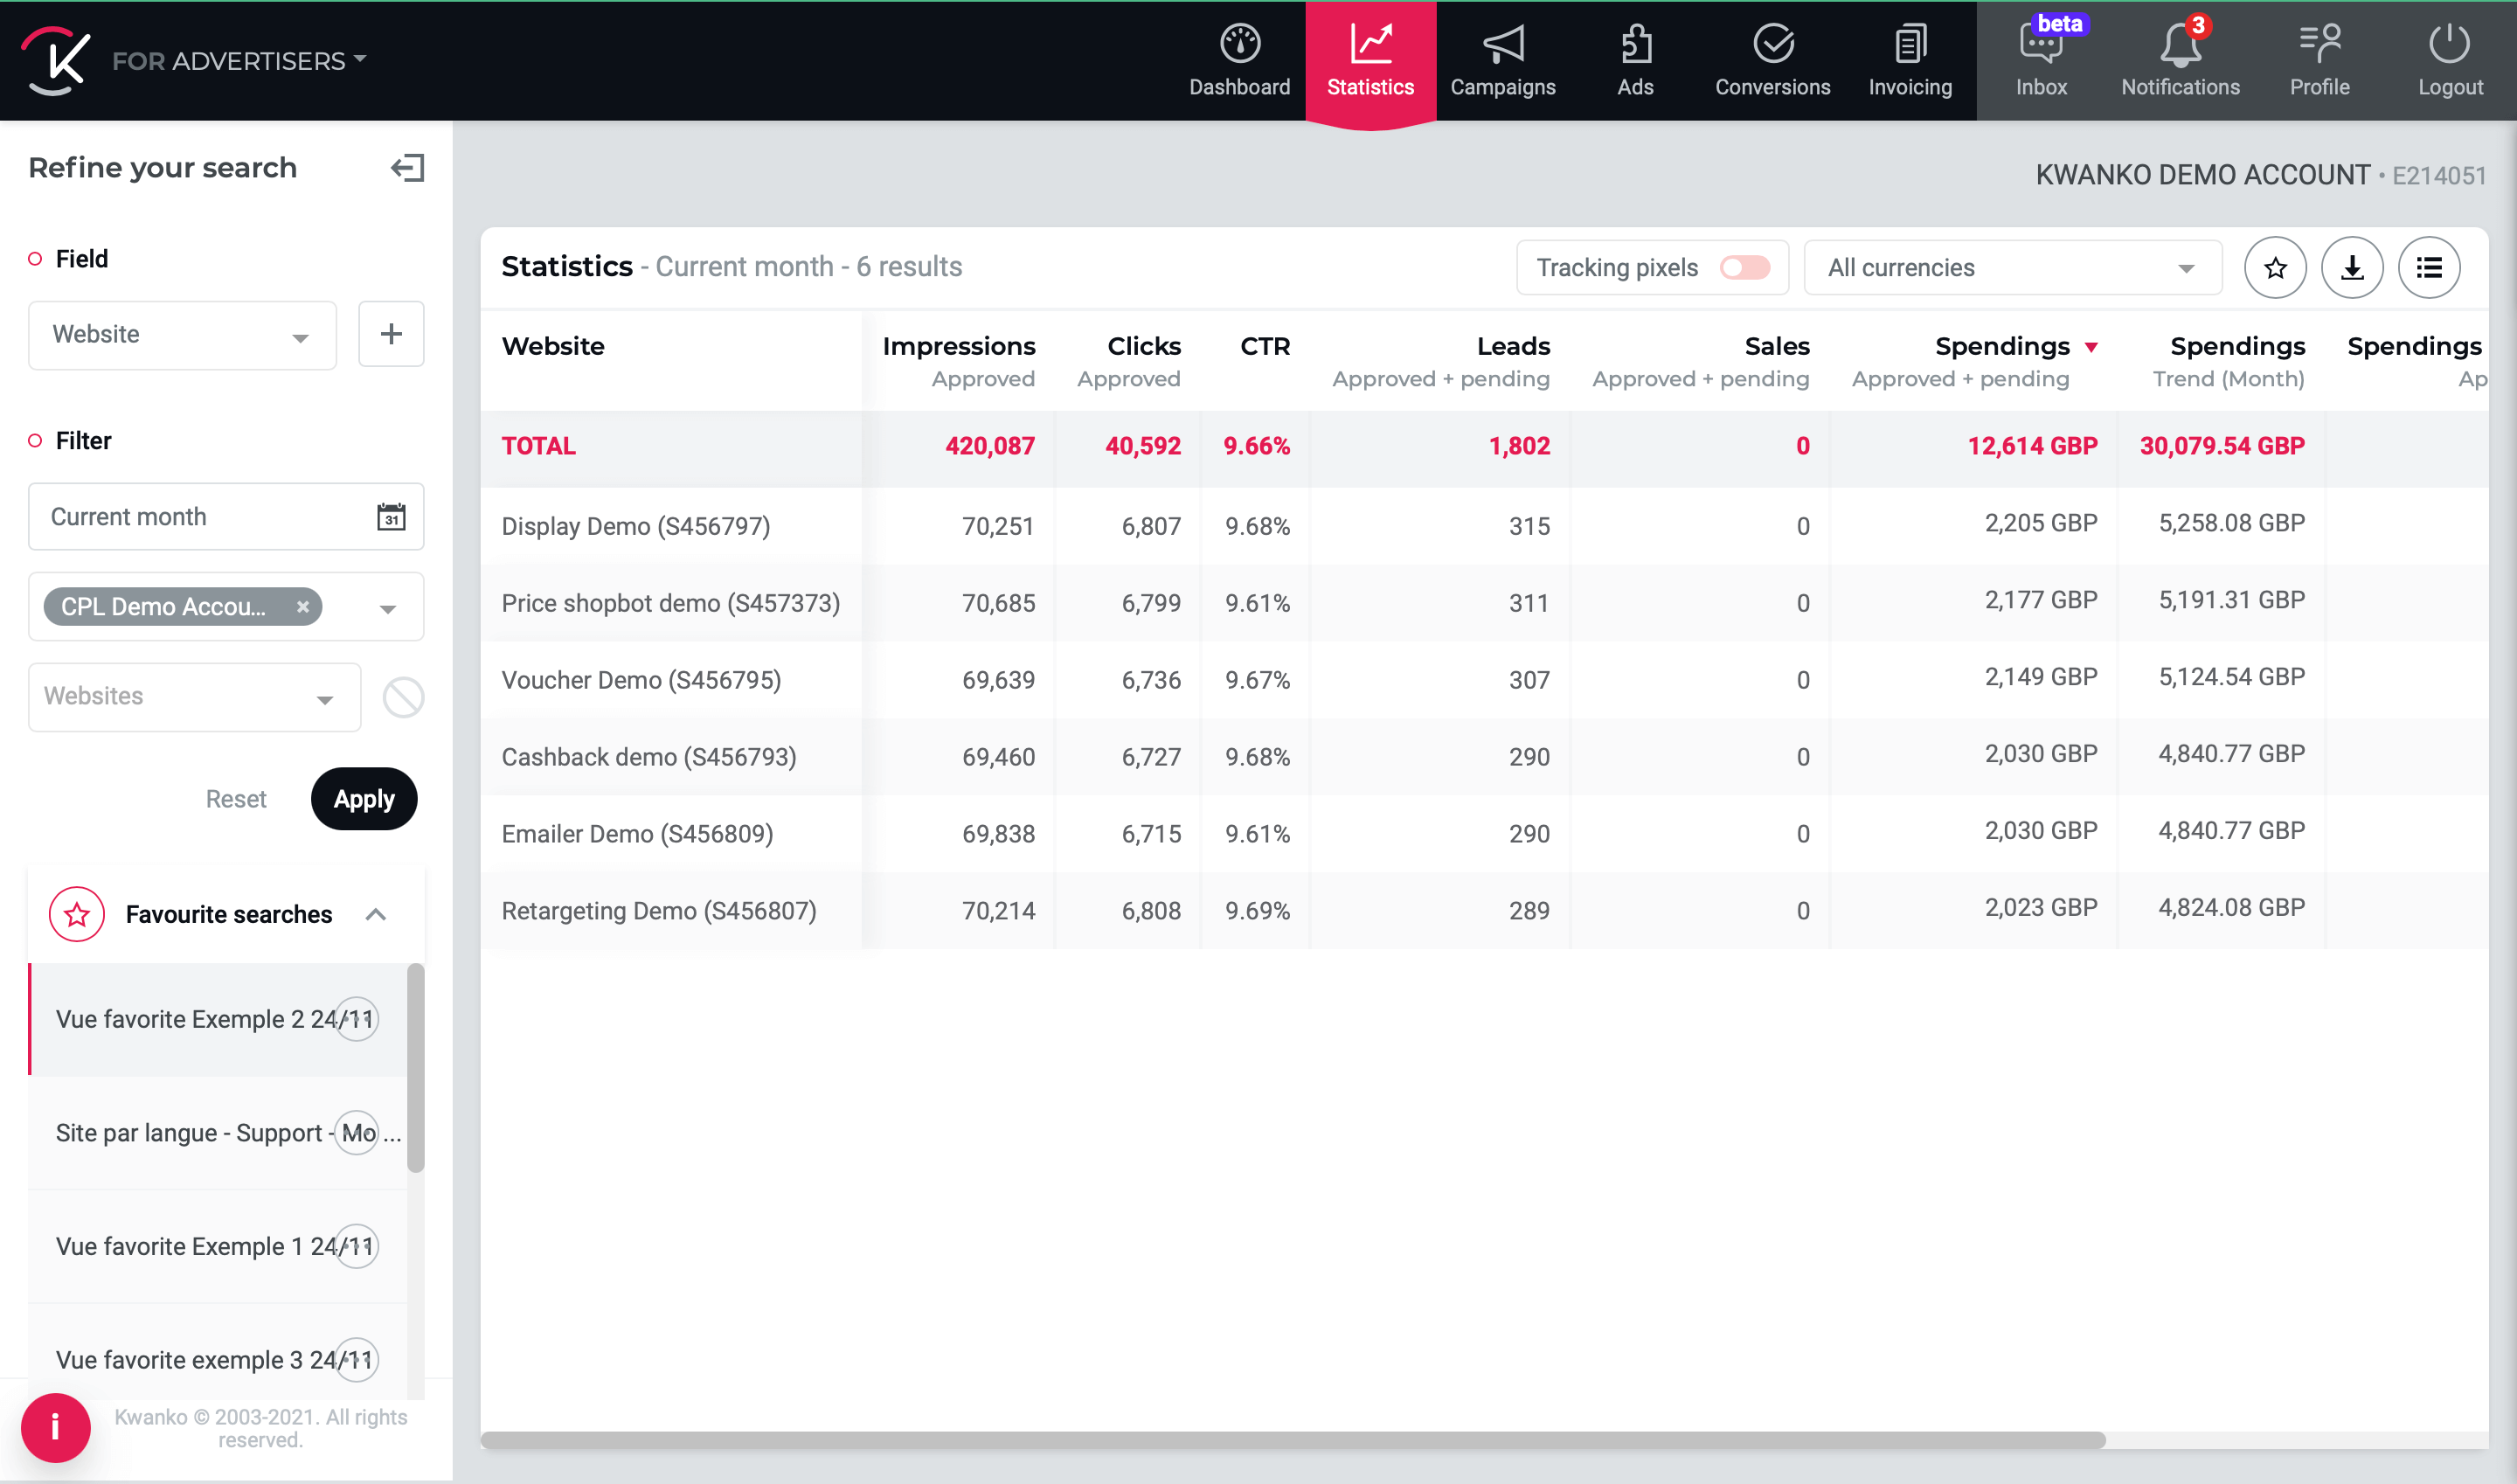Navigate to Campaigns section
The image size is (2517, 1484).
(1503, 60)
